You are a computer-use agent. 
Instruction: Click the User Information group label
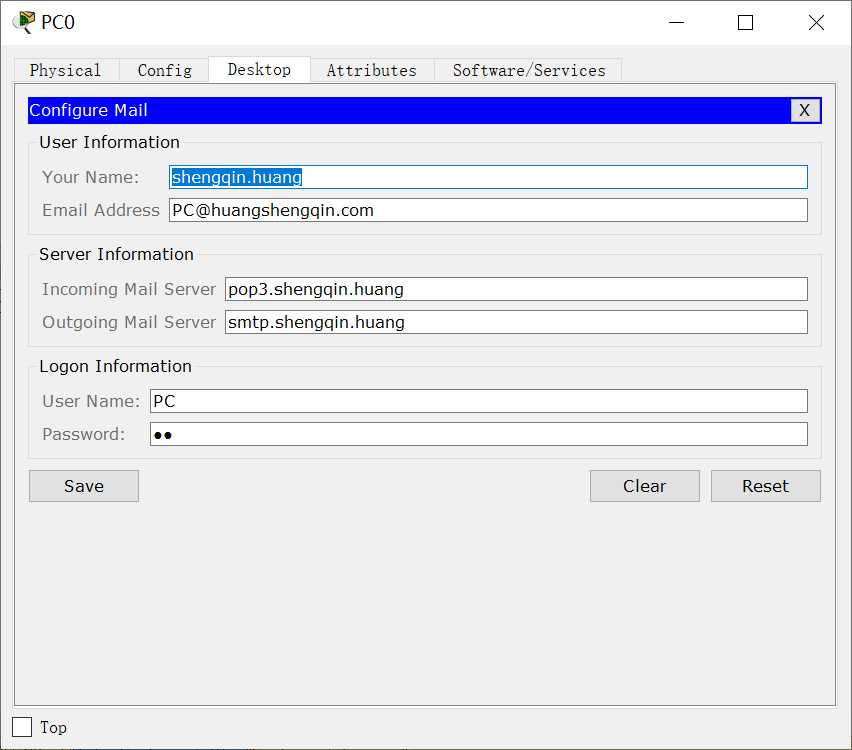(x=109, y=142)
